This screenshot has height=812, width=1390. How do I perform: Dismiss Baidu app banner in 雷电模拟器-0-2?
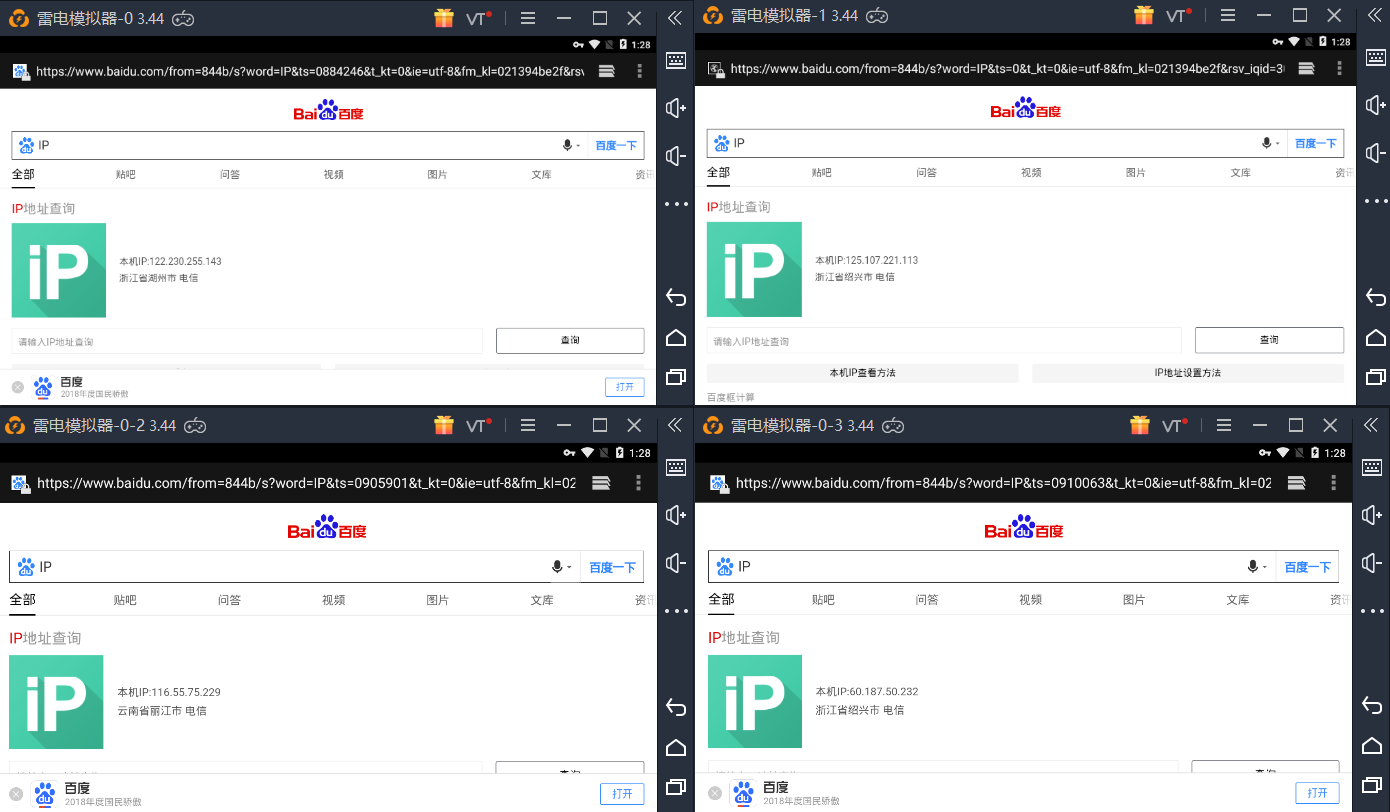[x=16, y=793]
